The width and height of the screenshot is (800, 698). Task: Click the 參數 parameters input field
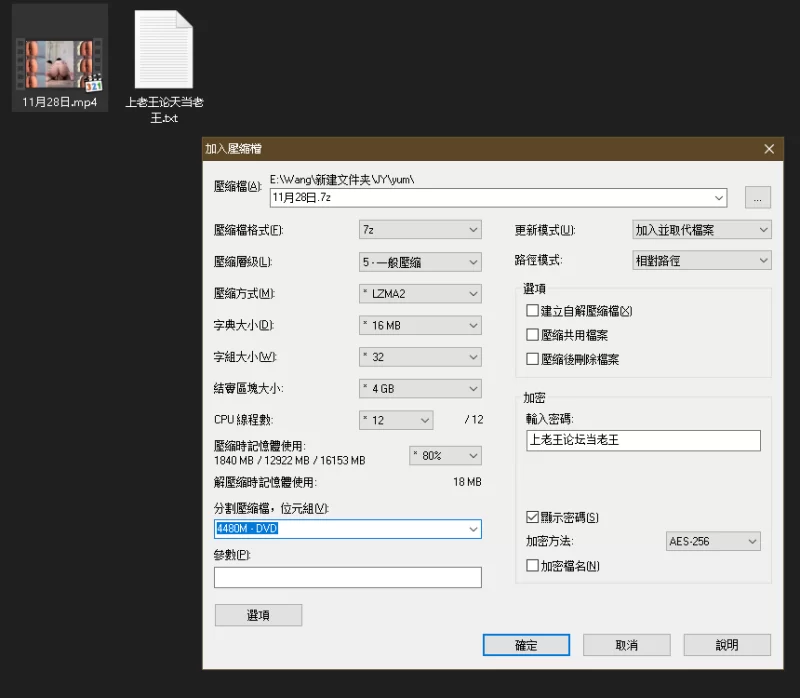coord(347,577)
